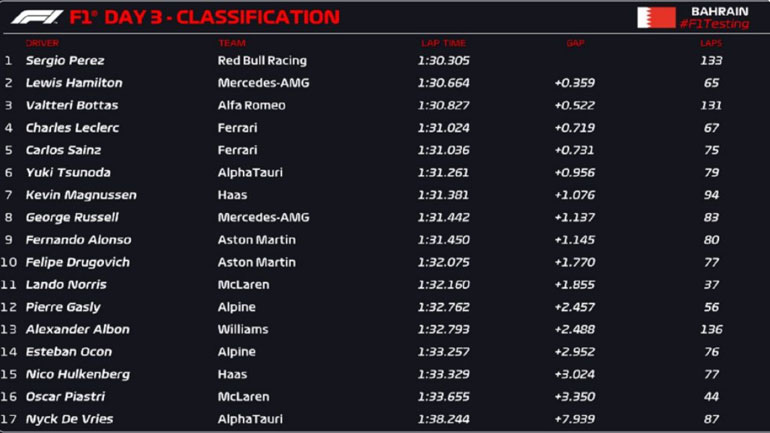Click the Bahrain flag icon
The height and width of the screenshot is (433, 770).
click(x=656, y=17)
